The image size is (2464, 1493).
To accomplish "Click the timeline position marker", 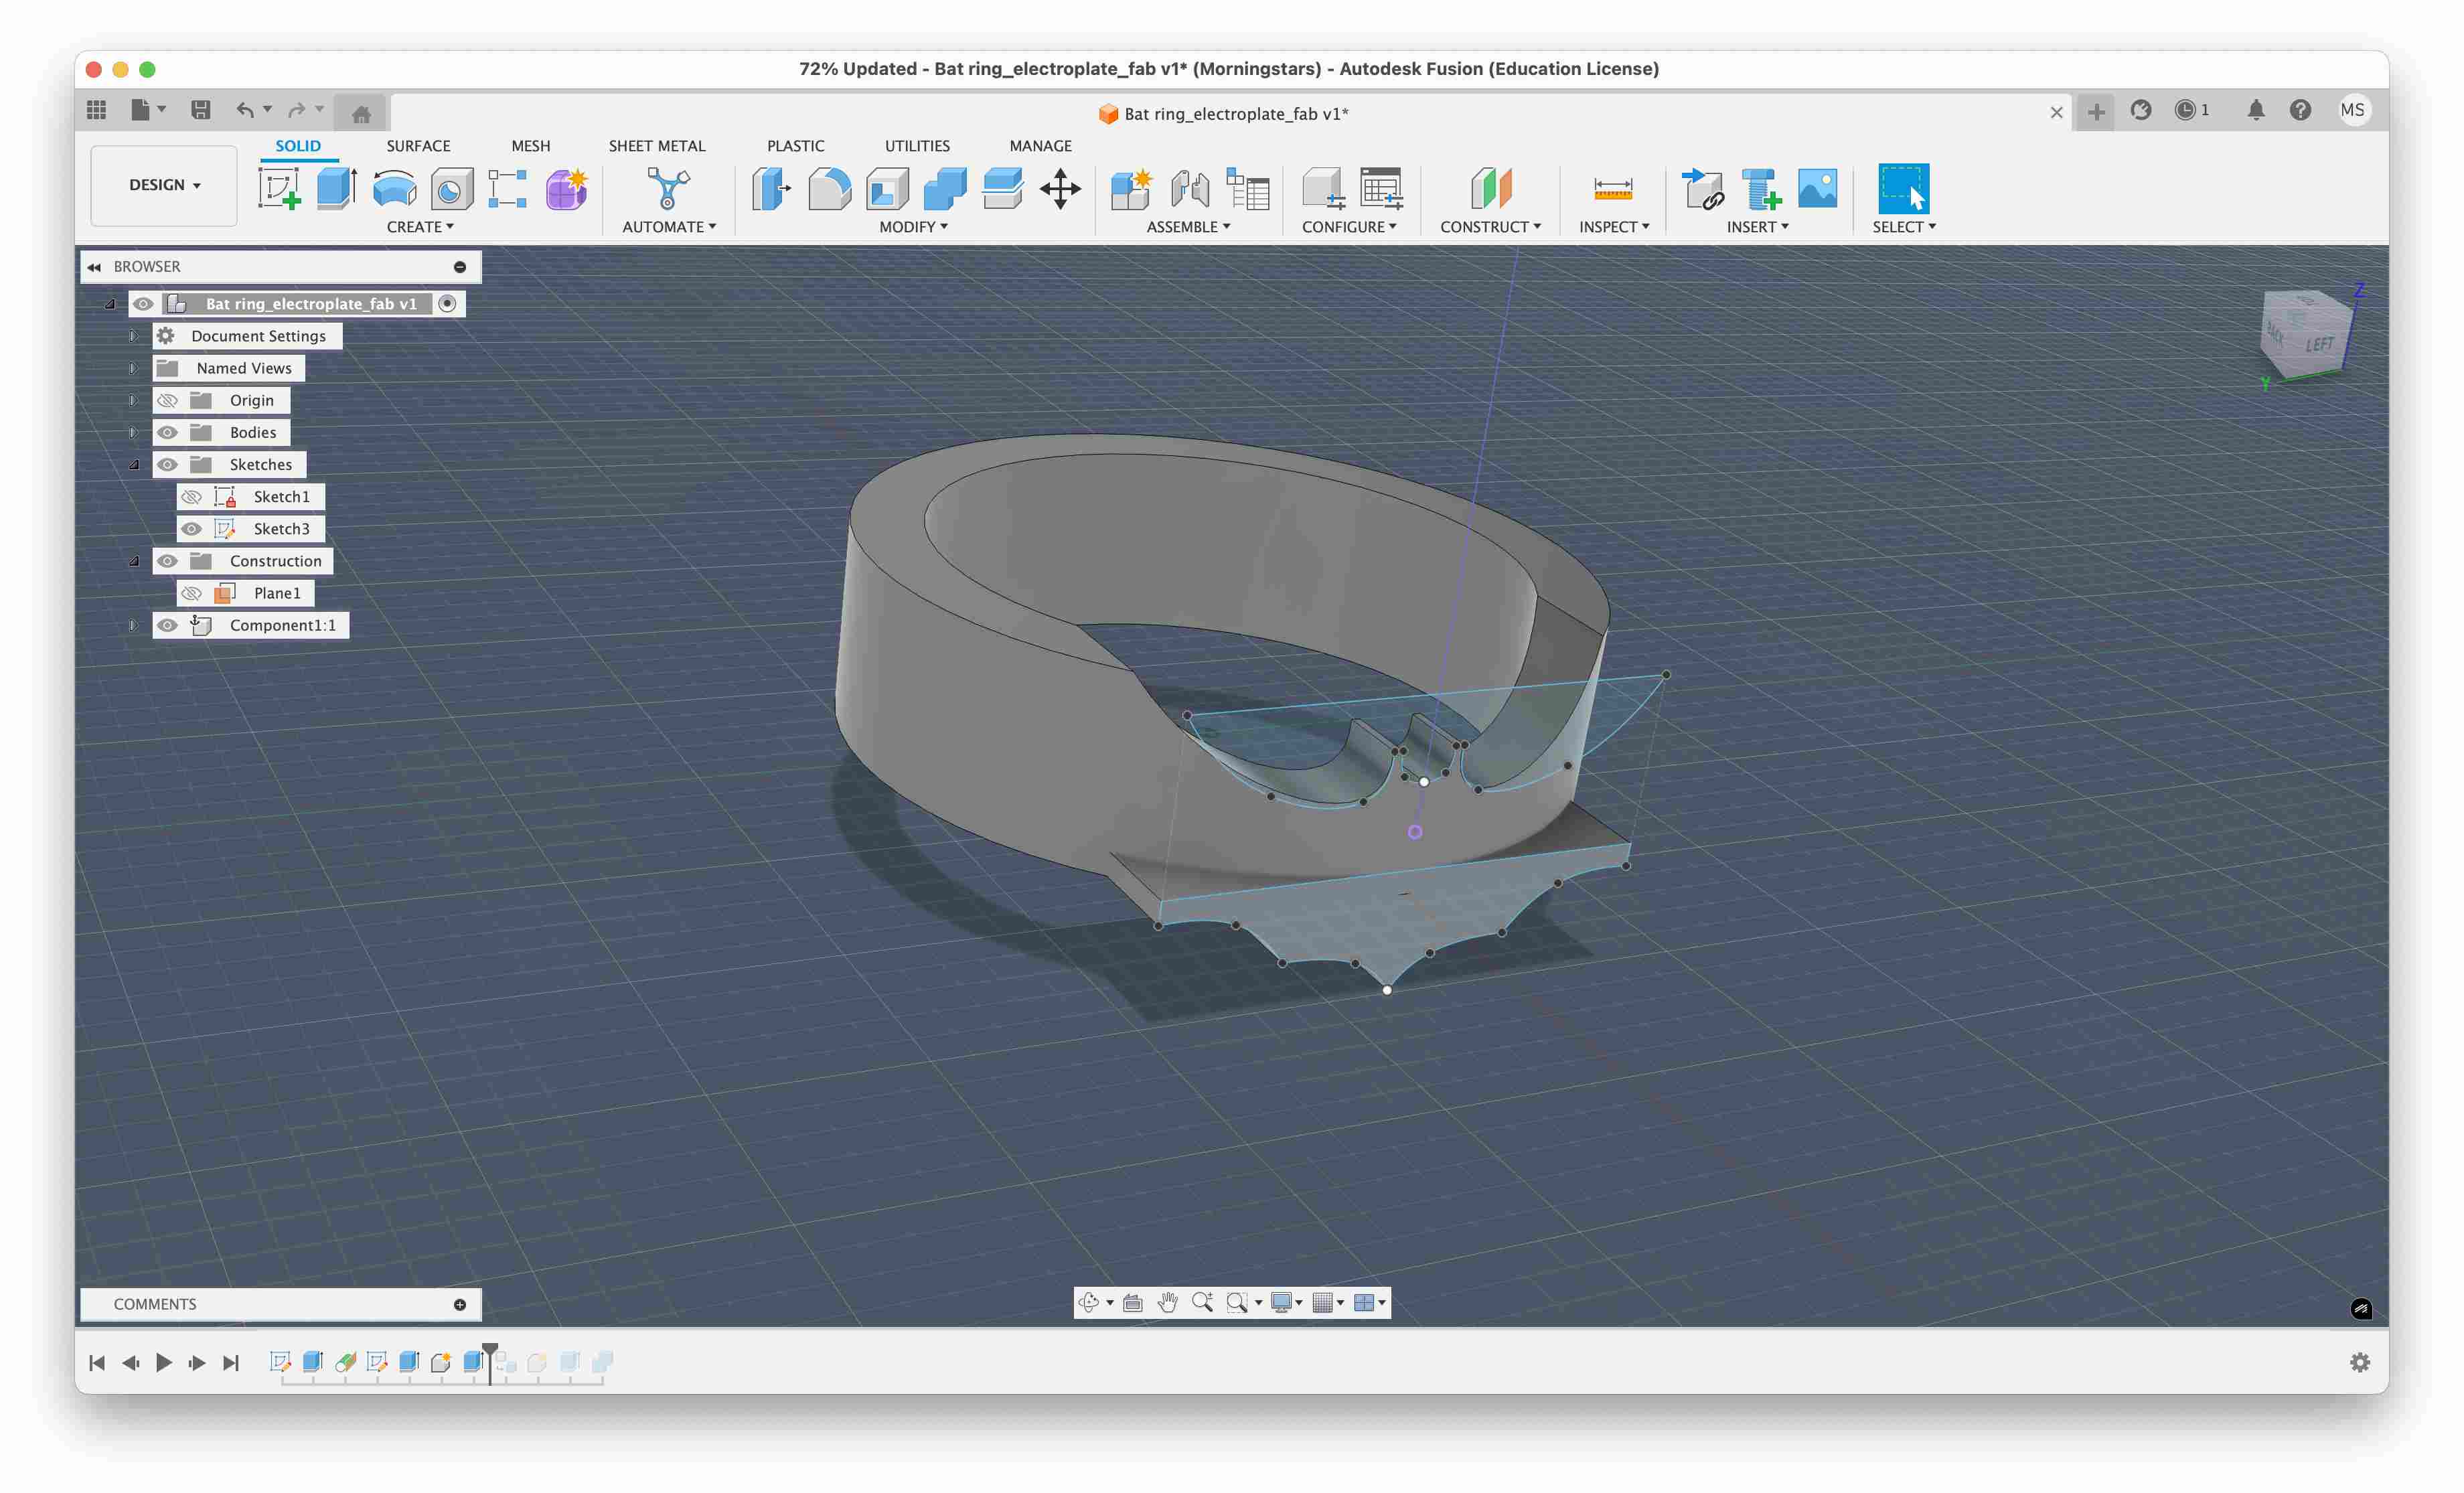I will [490, 1362].
